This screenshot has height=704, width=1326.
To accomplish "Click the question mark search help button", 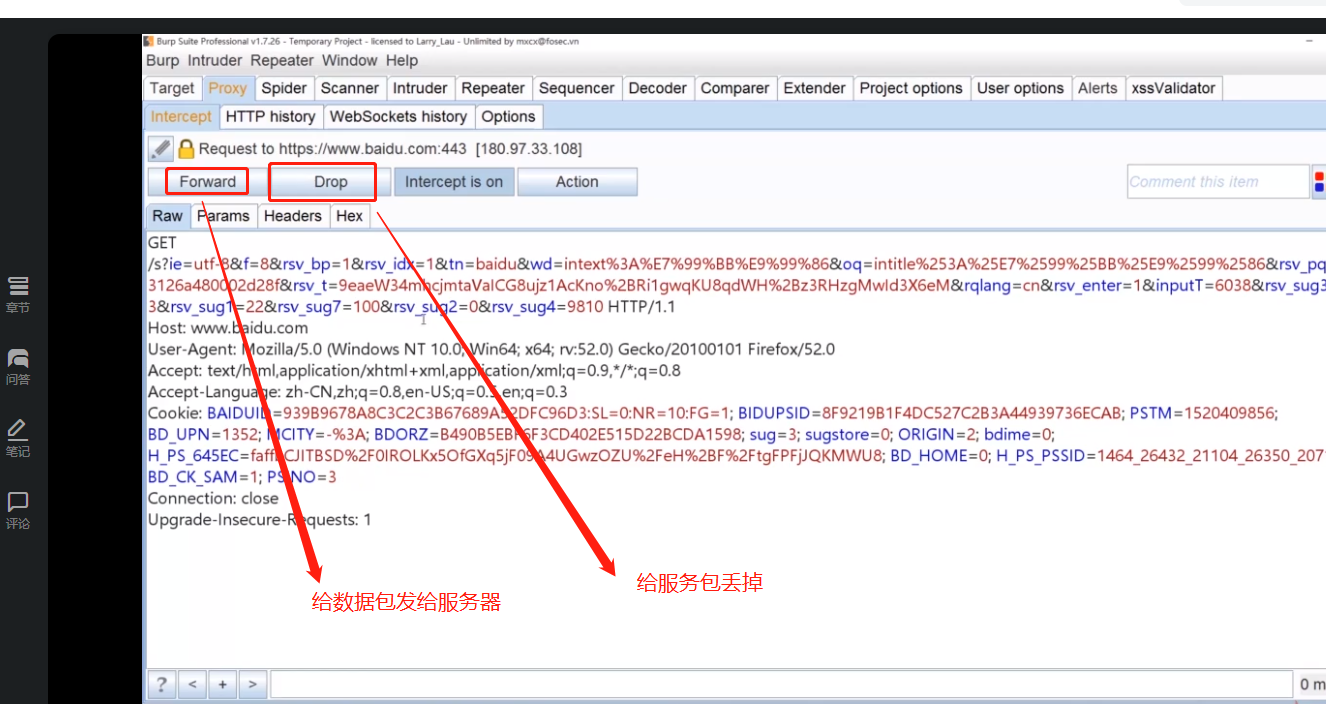I will pos(161,684).
